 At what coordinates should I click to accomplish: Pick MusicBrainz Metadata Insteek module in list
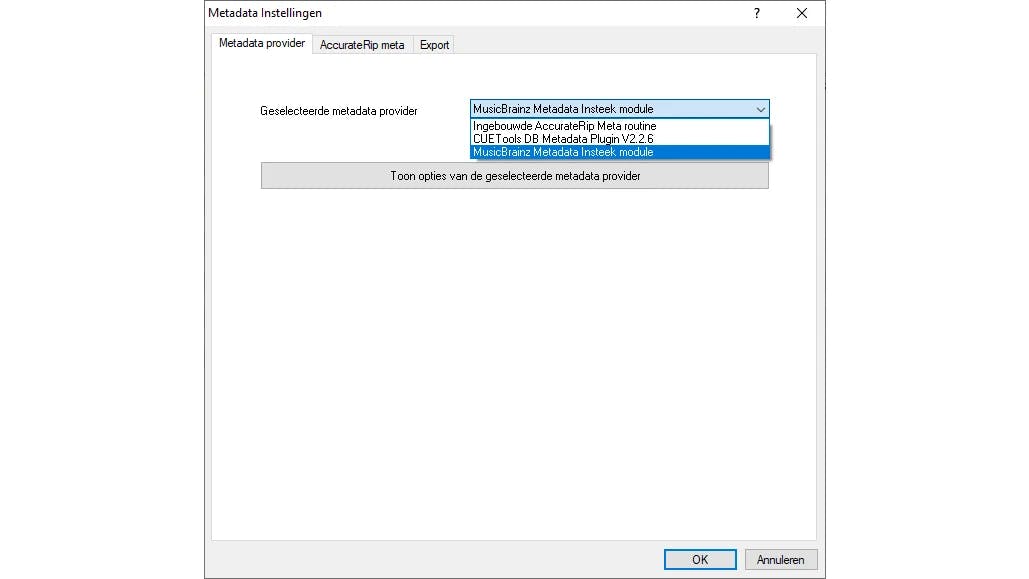click(x=620, y=152)
